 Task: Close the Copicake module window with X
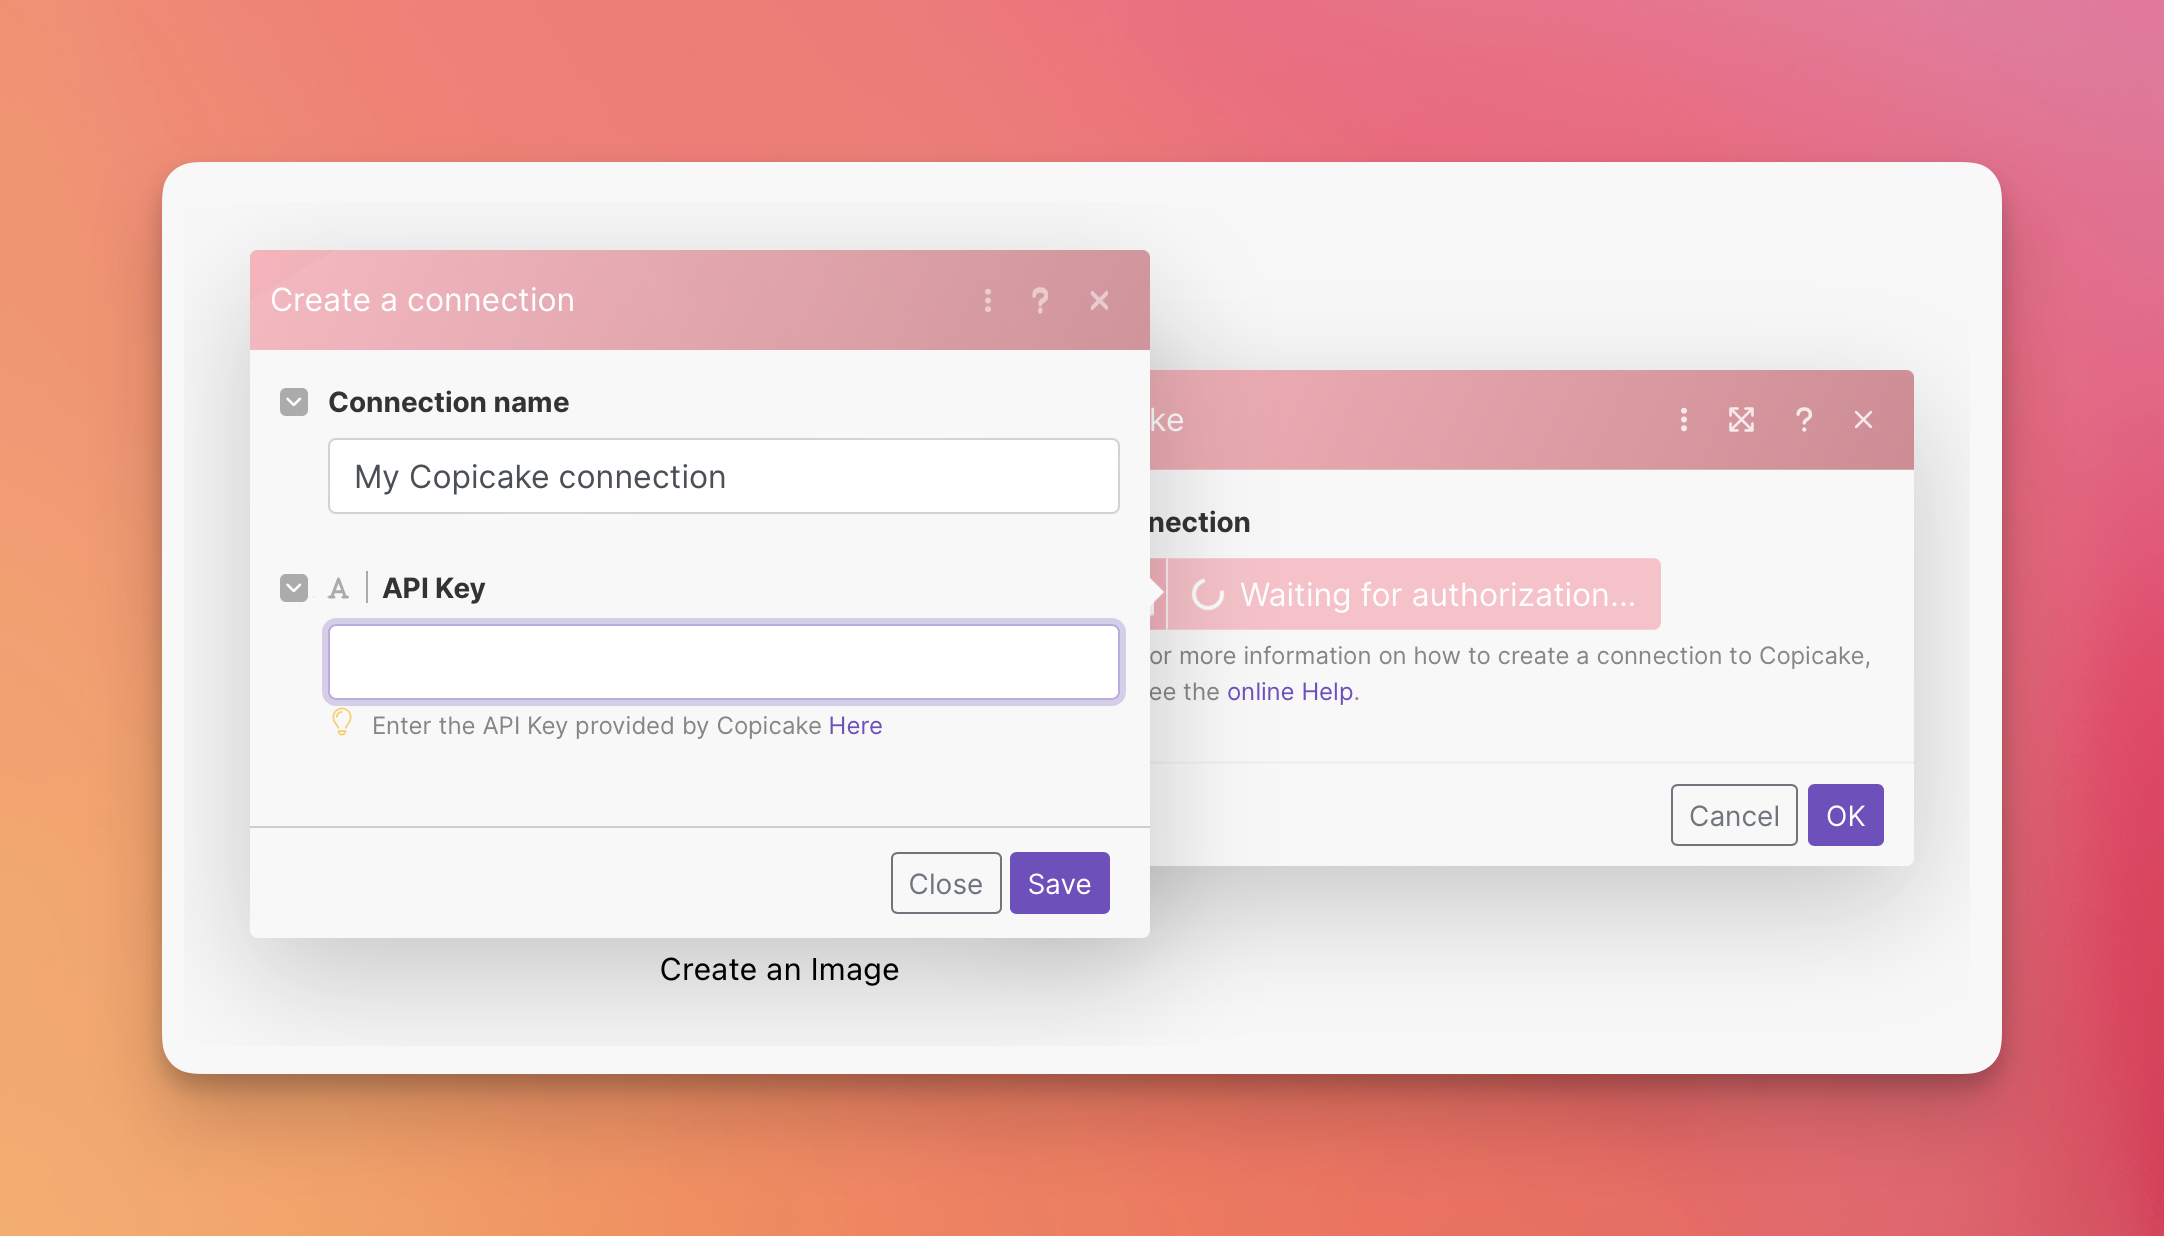[x=1863, y=420]
